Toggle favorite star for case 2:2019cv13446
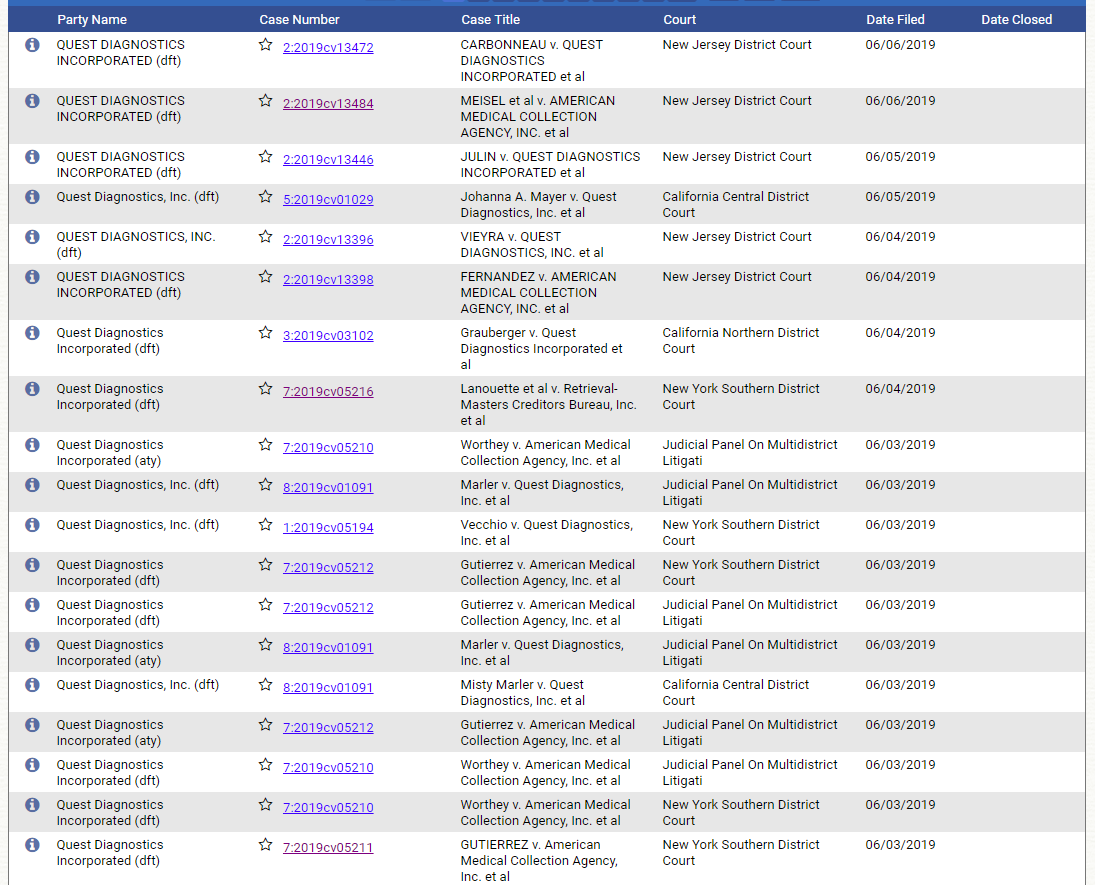Viewport: 1095px width, 885px height. coord(265,156)
